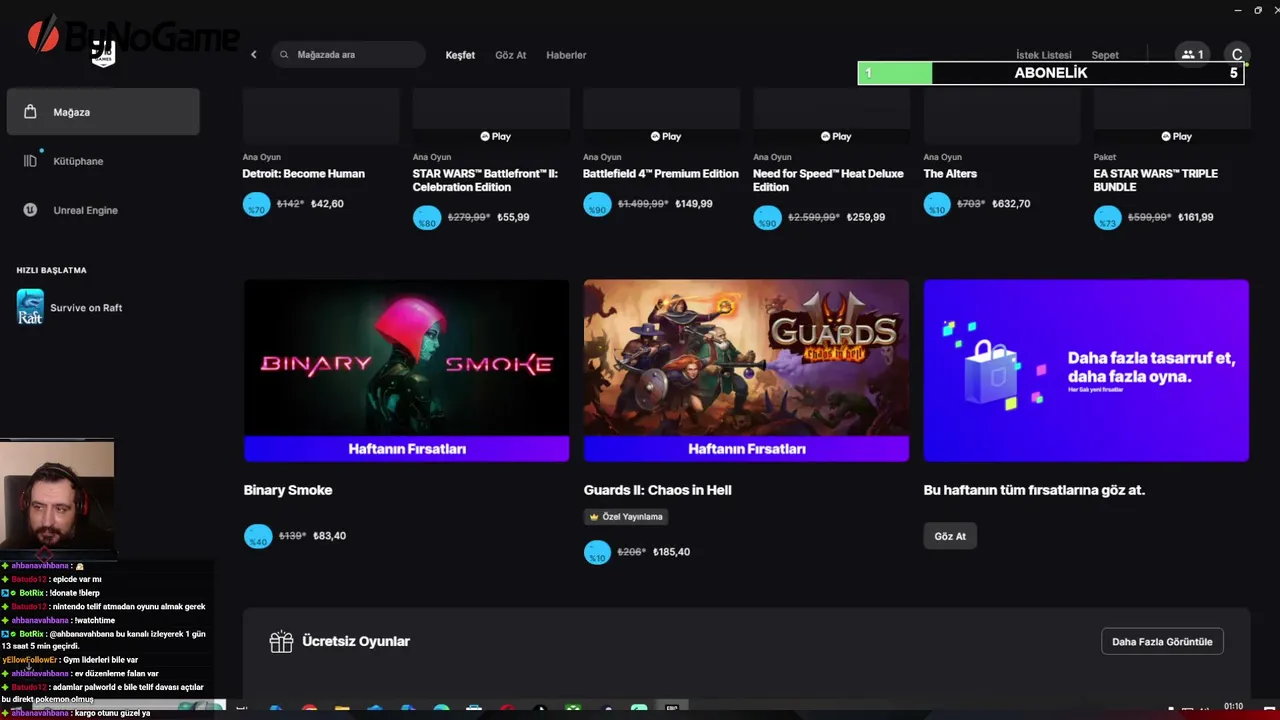The width and height of the screenshot is (1280, 720).
Task: Click the Unreal Engine logo icon
Action: click(30, 210)
